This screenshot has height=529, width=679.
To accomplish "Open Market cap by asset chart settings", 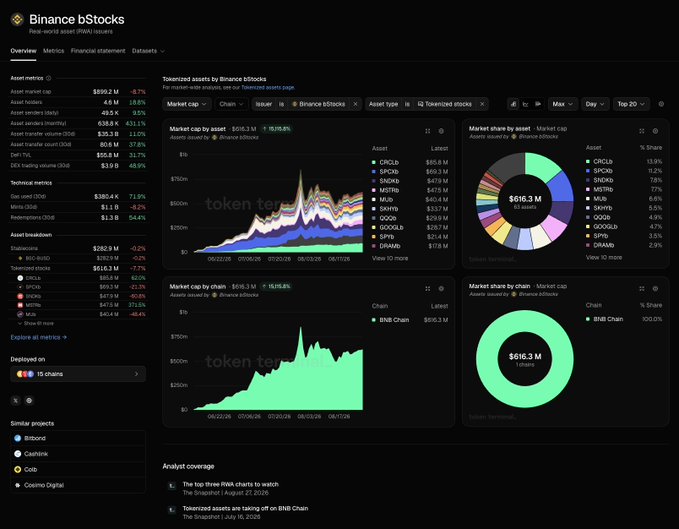I will [x=441, y=131].
